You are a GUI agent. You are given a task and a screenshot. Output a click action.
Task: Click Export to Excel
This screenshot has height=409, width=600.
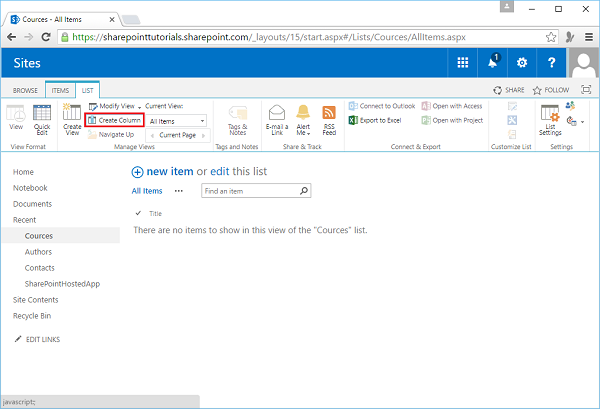[x=379, y=120]
